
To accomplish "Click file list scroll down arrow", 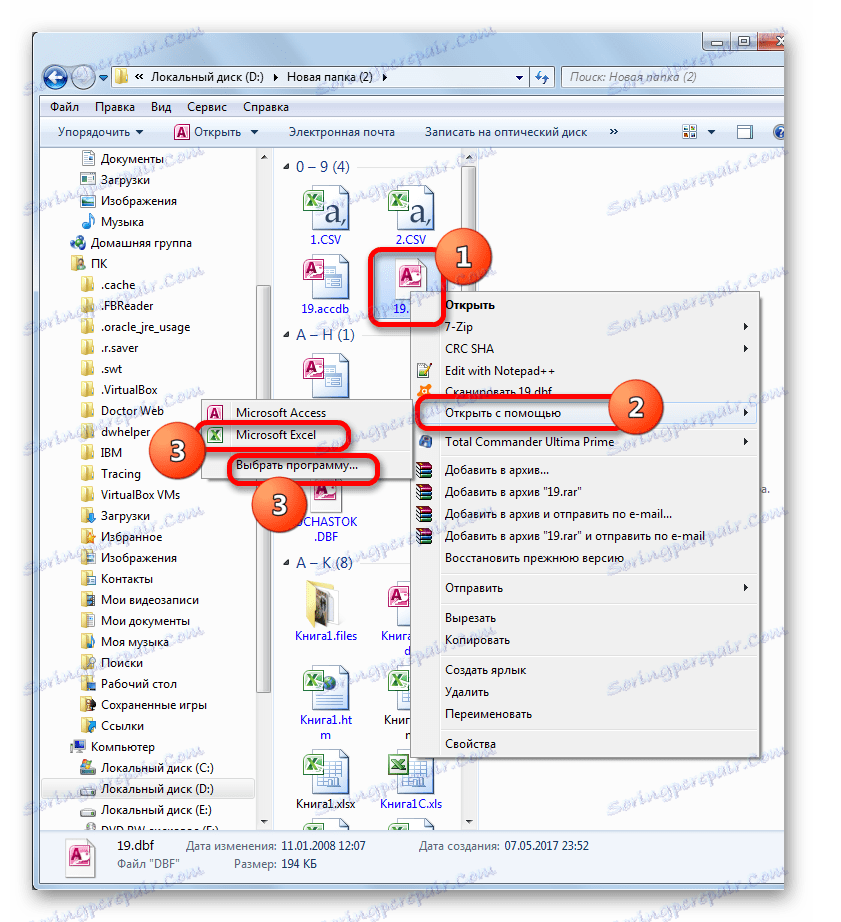I will (x=469, y=821).
